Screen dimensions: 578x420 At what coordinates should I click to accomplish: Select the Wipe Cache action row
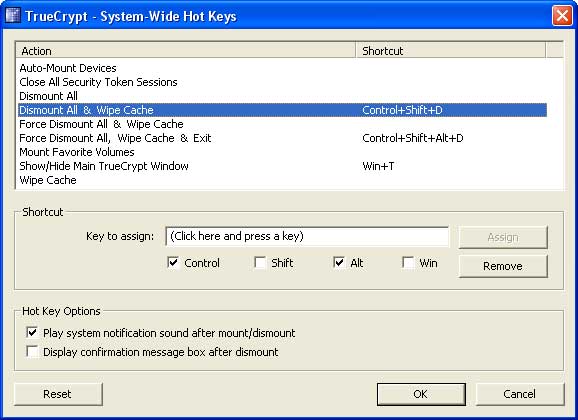tap(282, 180)
